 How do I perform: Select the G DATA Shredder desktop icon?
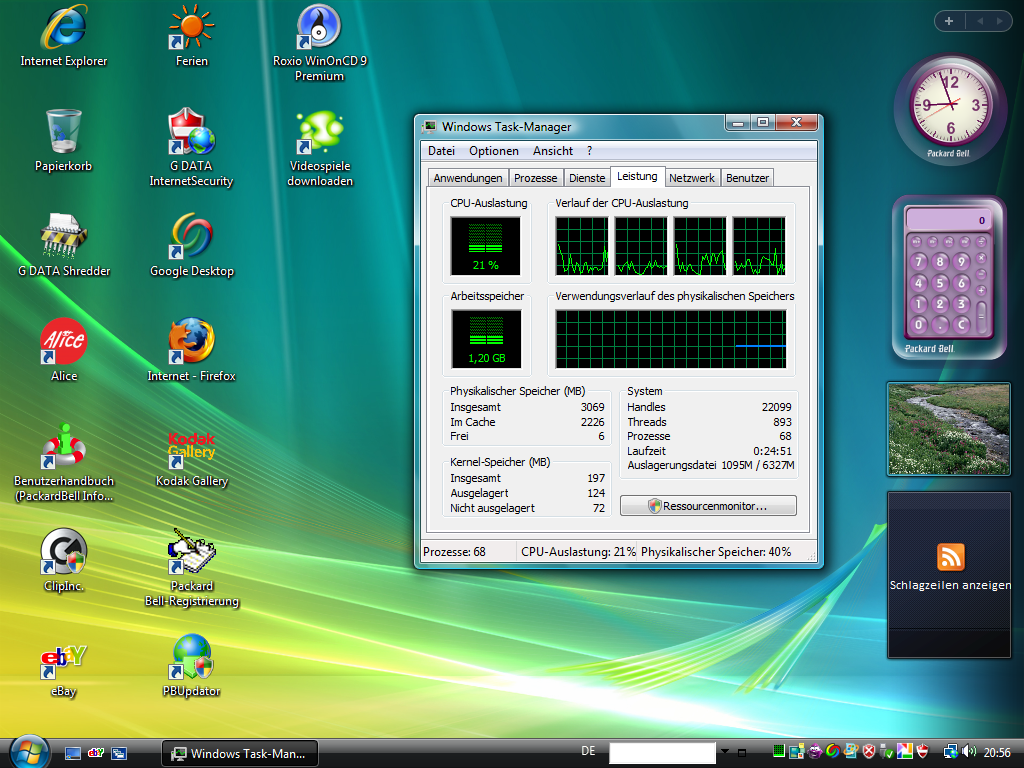(63, 246)
